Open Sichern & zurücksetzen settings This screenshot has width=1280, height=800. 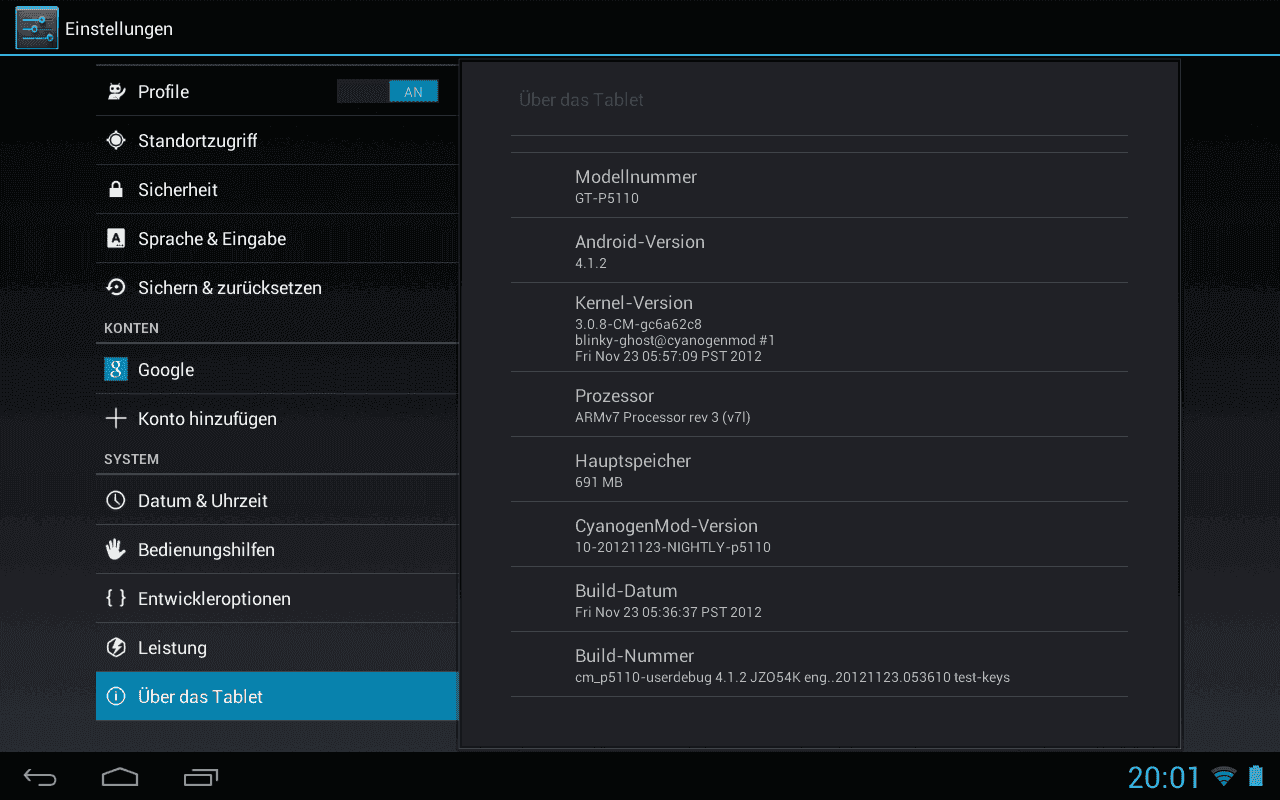pyautogui.click(x=277, y=288)
